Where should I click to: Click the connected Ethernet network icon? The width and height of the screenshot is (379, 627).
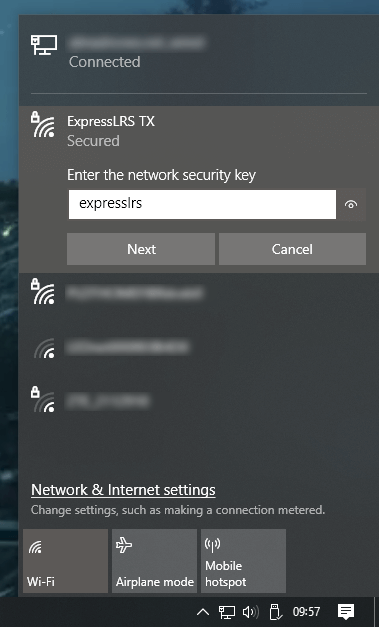click(x=44, y=45)
